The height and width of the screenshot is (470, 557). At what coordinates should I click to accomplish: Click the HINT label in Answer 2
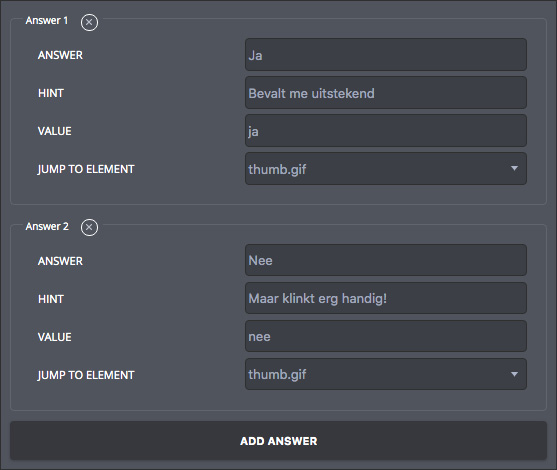51,299
